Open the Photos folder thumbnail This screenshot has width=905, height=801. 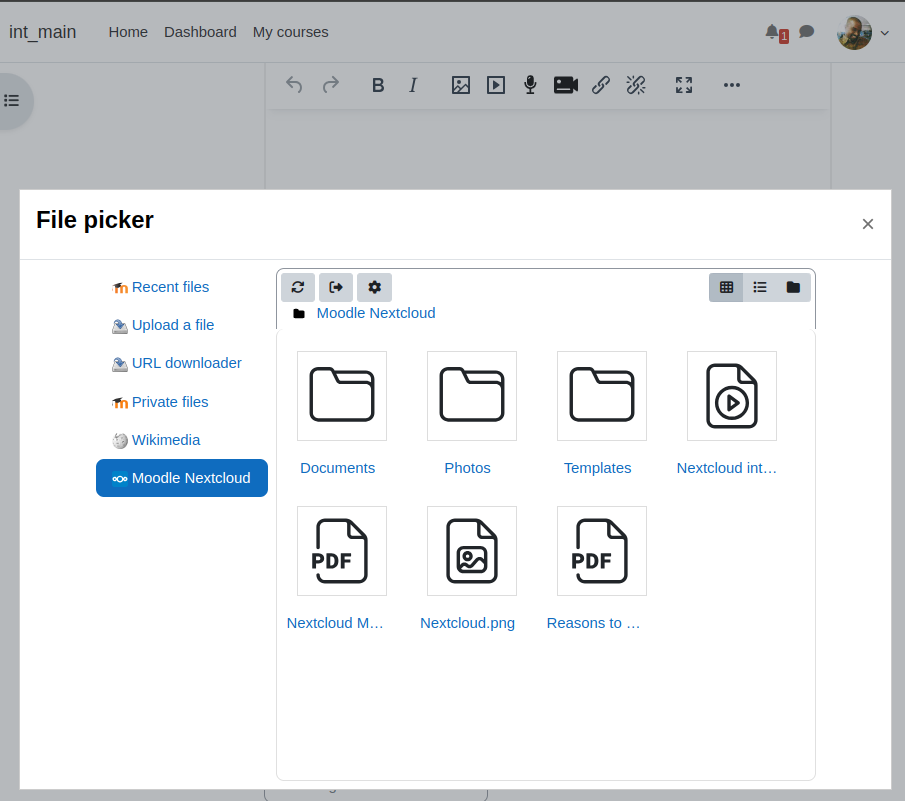(472, 396)
